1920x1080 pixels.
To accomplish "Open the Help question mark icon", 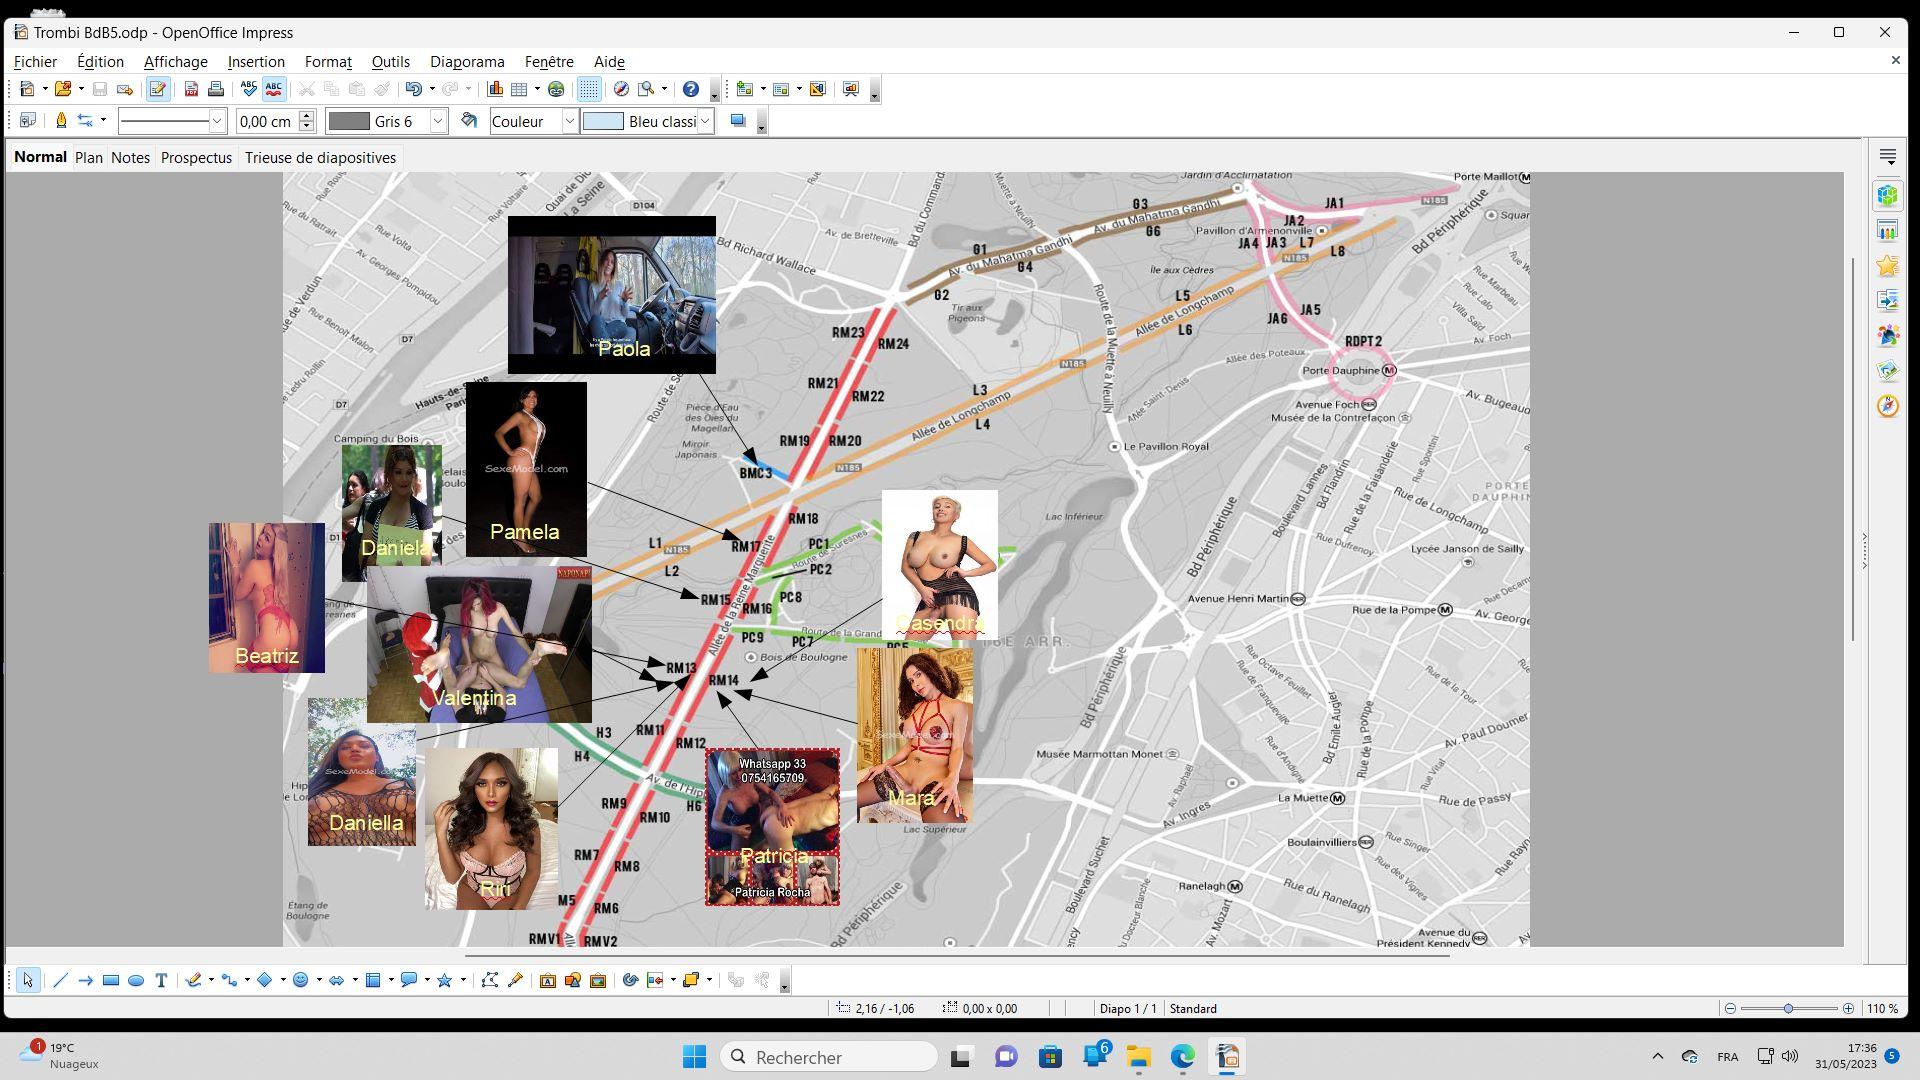I will 690,90.
